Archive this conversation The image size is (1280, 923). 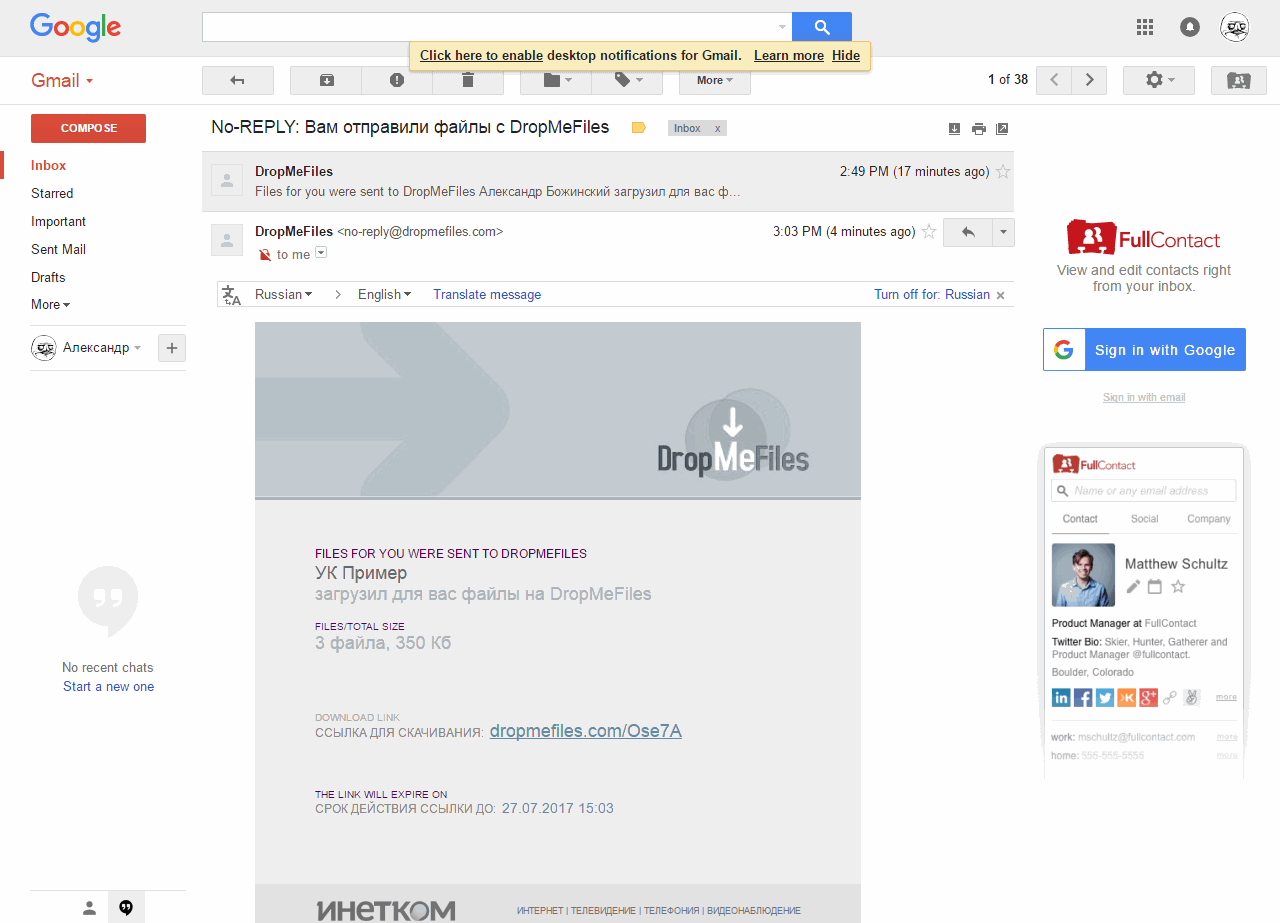point(326,80)
